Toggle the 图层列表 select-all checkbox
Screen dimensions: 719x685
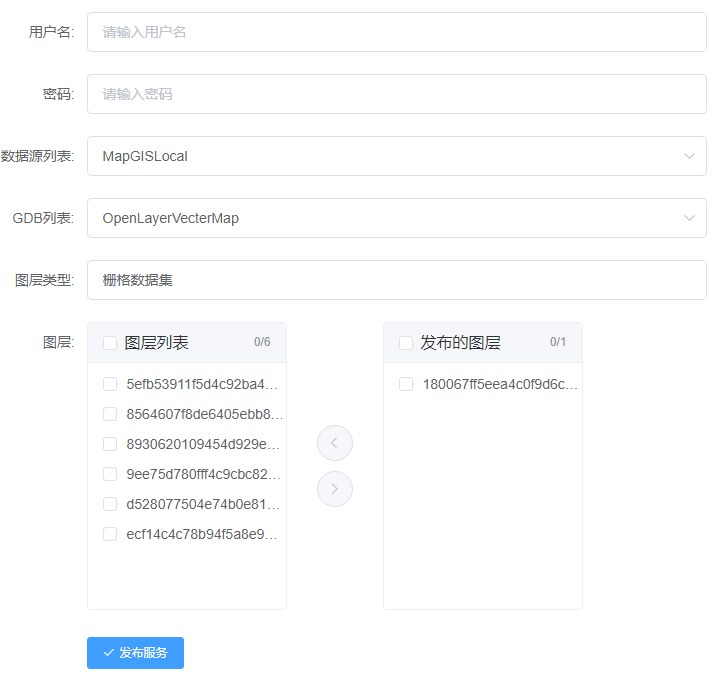pyautogui.click(x=110, y=343)
